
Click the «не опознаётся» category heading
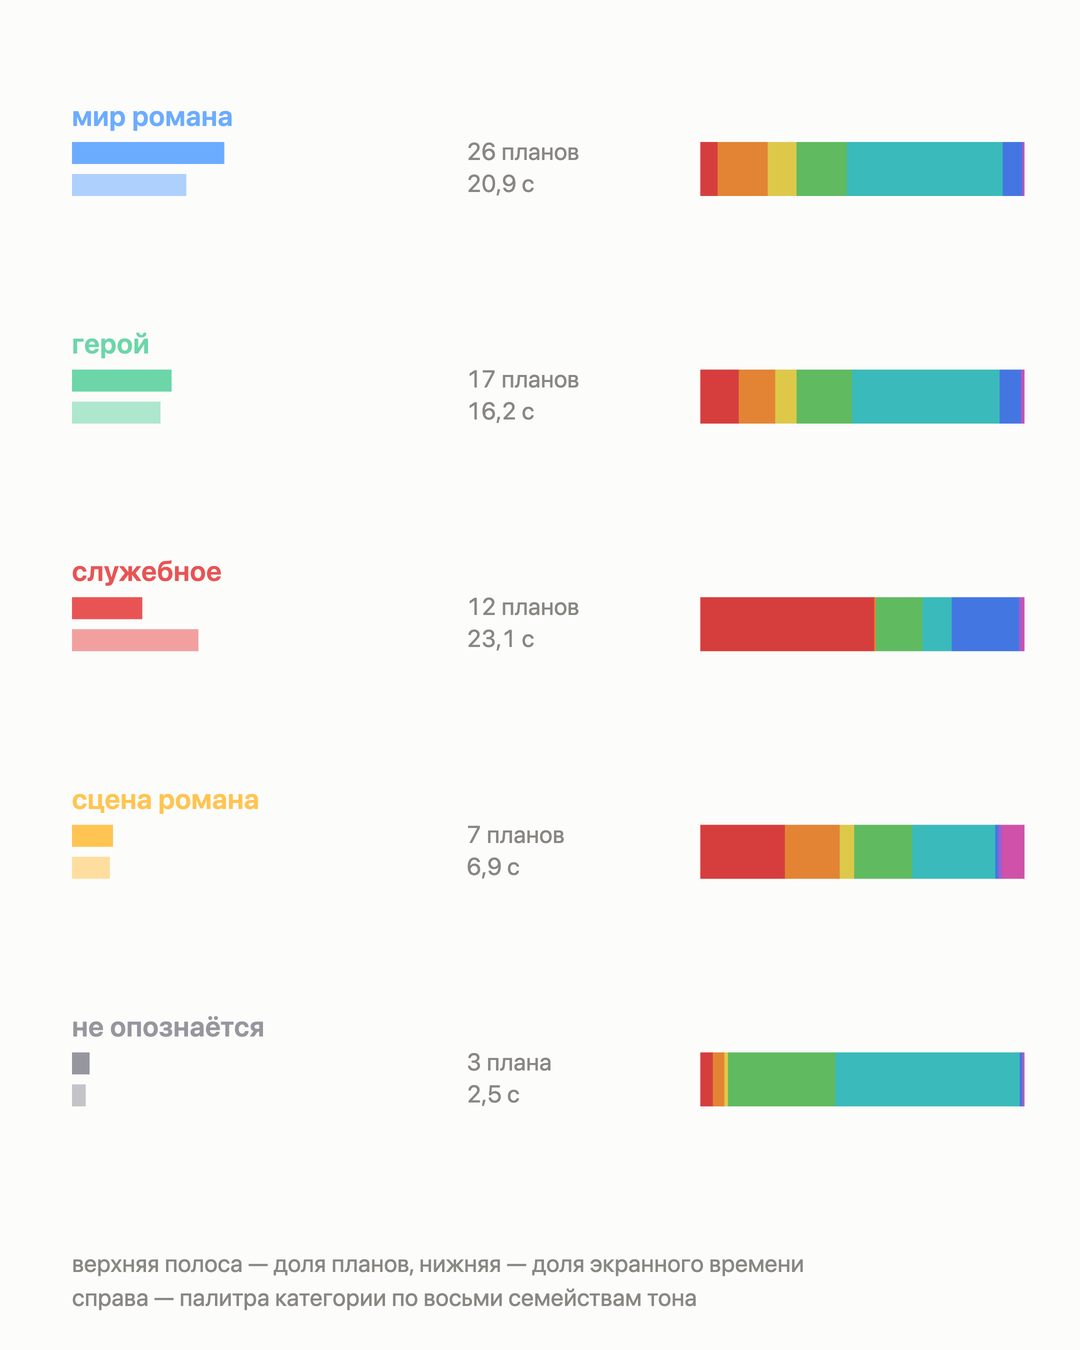[168, 1028]
